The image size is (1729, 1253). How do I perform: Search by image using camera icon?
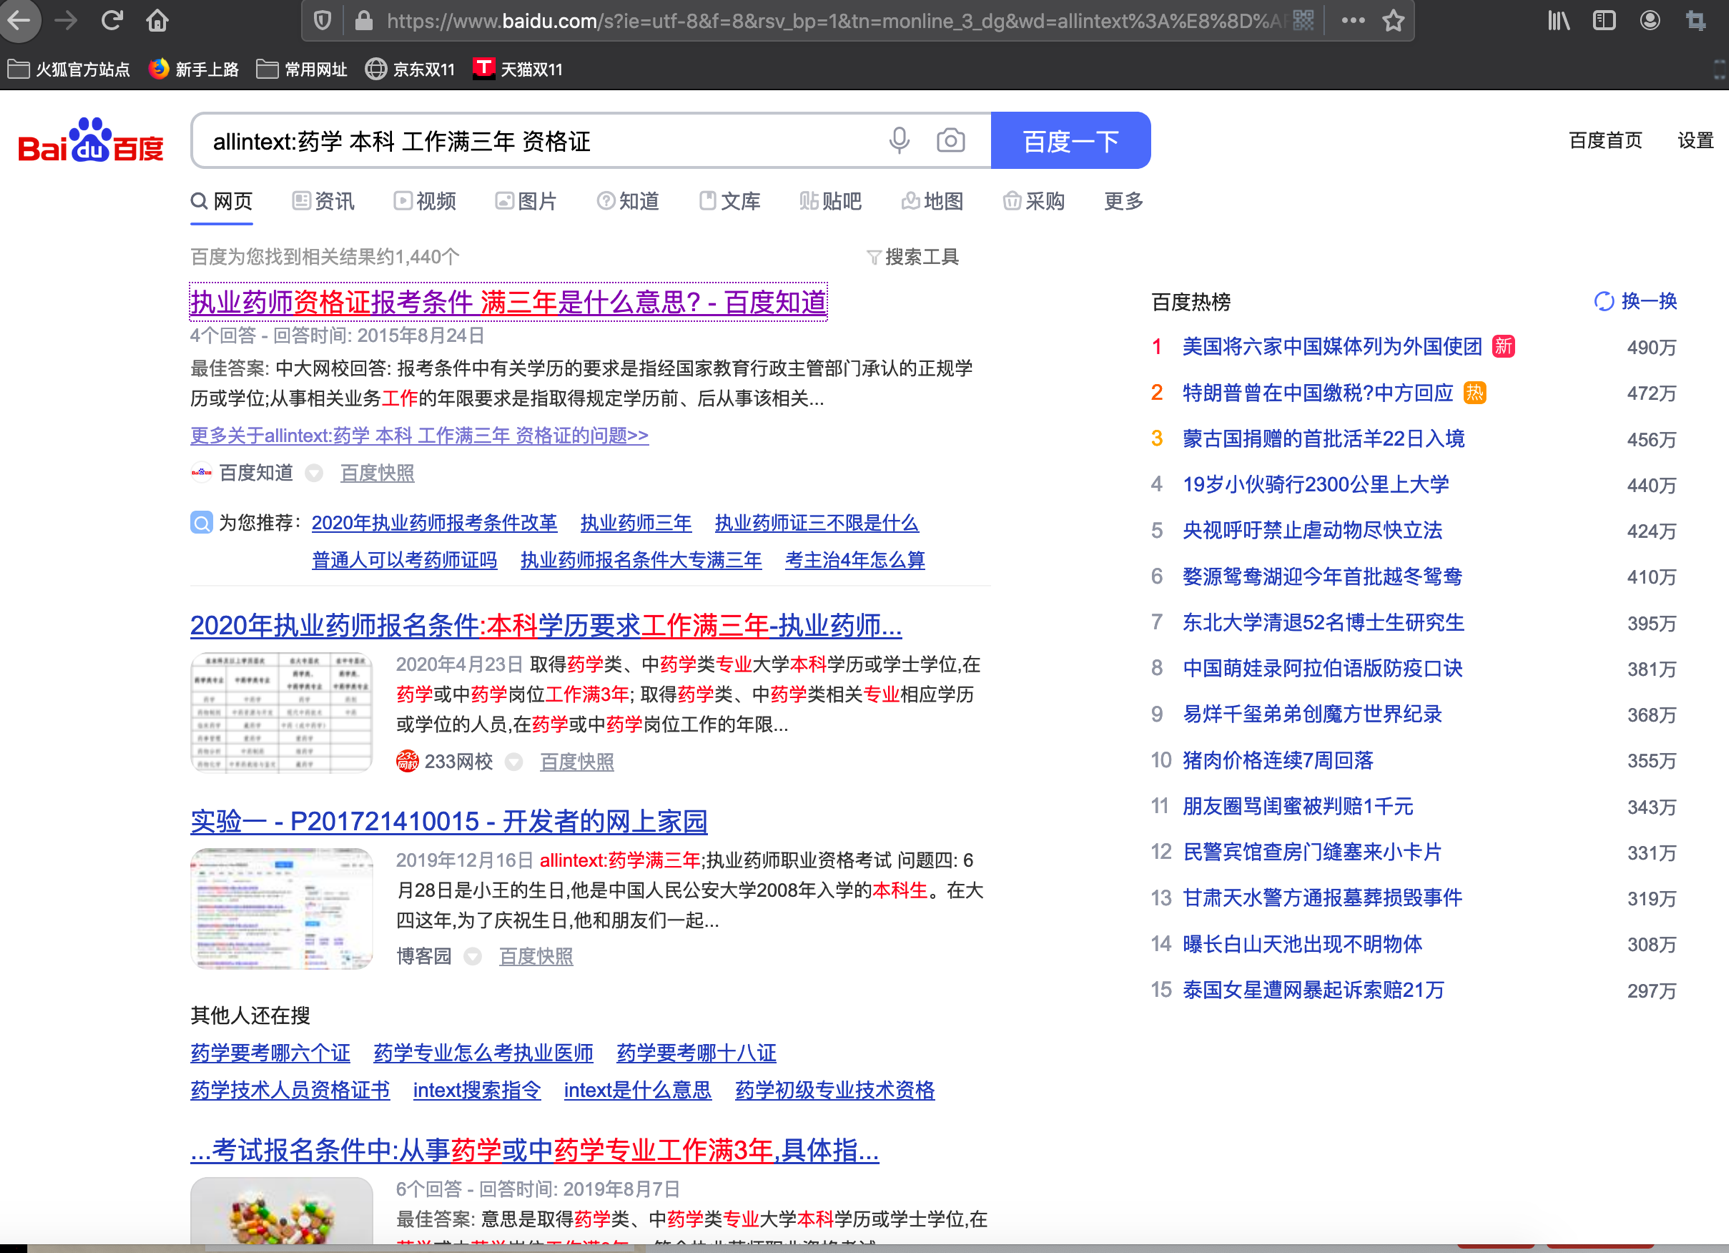(951, 141)
